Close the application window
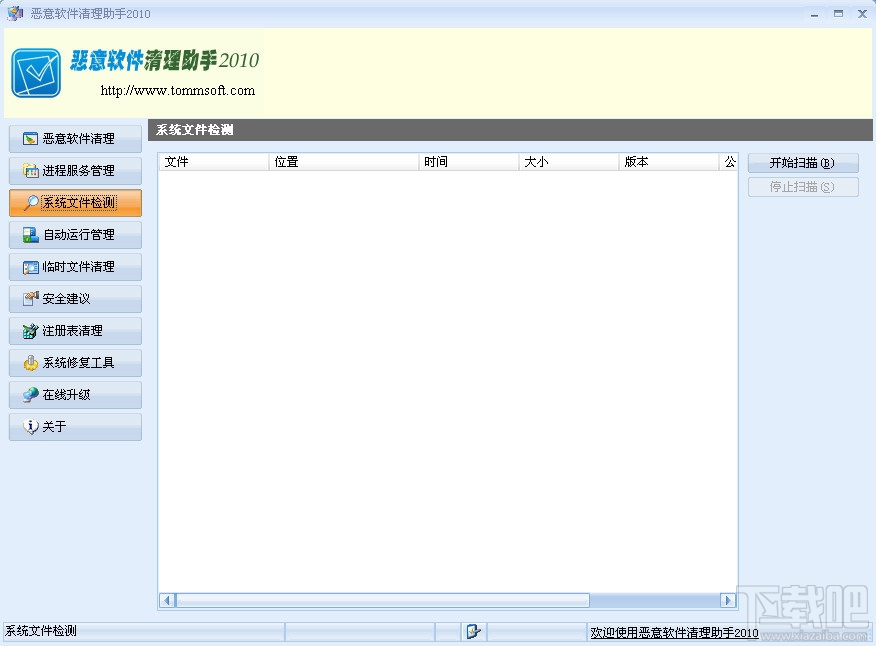Viewport: 876px width, 646px height. tap(862, 14)
